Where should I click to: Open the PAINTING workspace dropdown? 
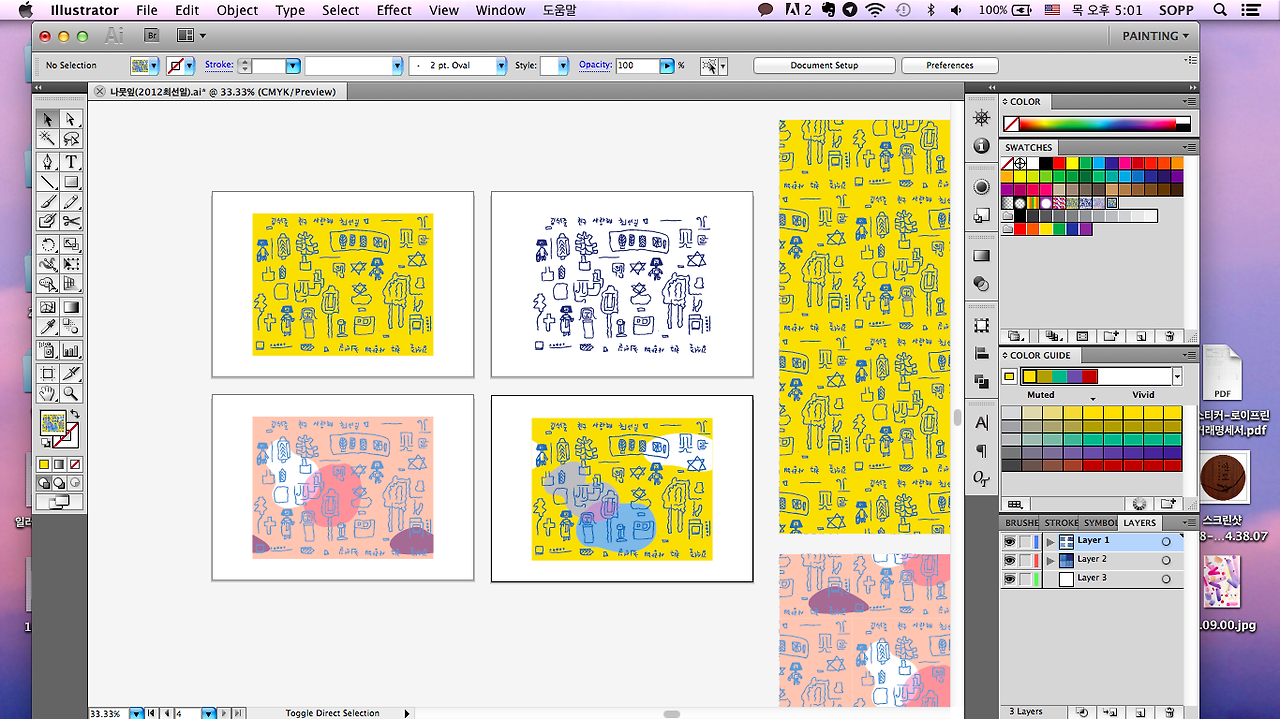coord(1156,36)
